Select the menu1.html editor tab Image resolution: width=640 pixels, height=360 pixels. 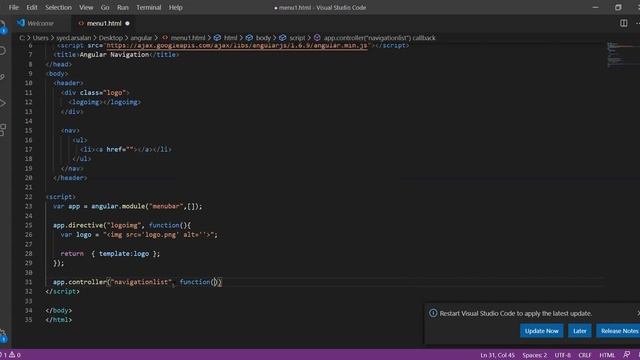tap(104, 23)
